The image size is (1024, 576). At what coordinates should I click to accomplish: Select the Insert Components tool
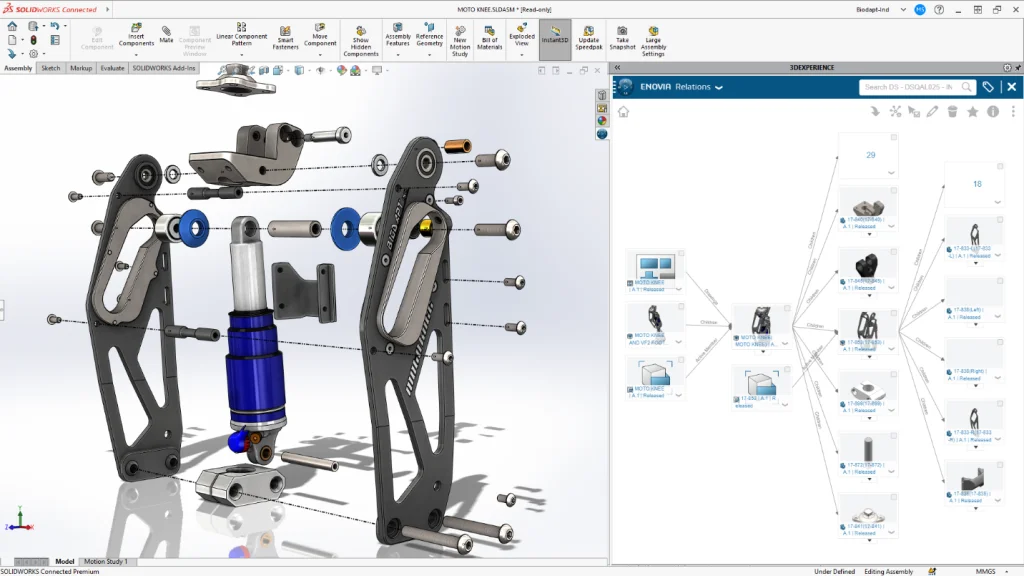(x=136, y=36)
